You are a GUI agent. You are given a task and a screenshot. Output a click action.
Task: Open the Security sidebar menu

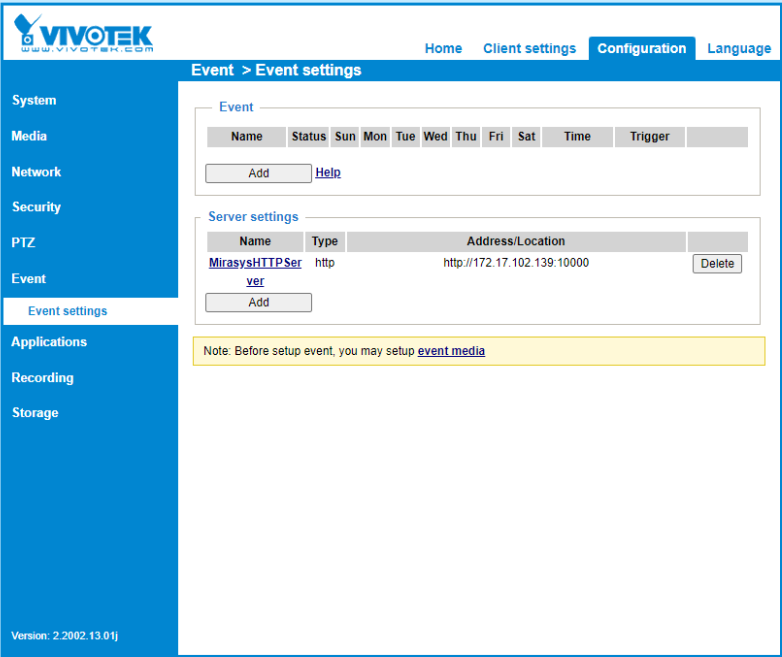click(x=36, y=207)
